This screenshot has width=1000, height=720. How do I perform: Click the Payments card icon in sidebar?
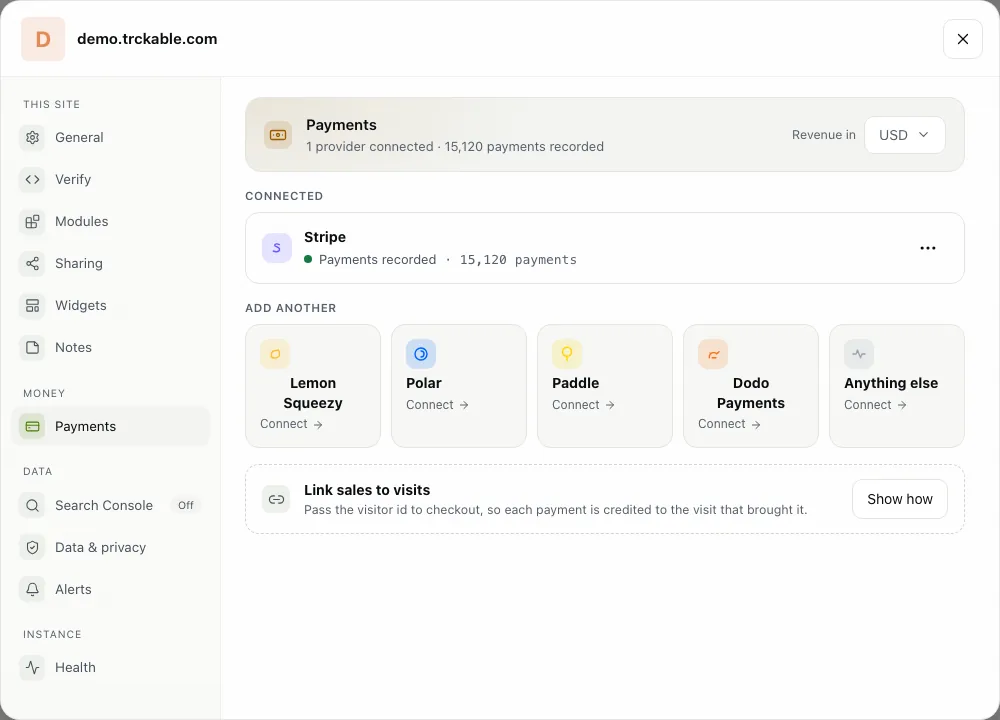(33, 426)
